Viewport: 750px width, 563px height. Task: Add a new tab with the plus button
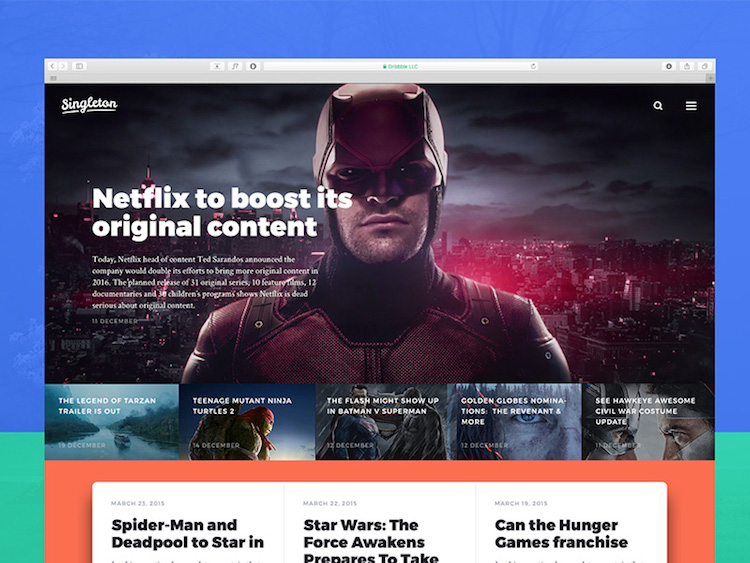click(x=711, y=78)
